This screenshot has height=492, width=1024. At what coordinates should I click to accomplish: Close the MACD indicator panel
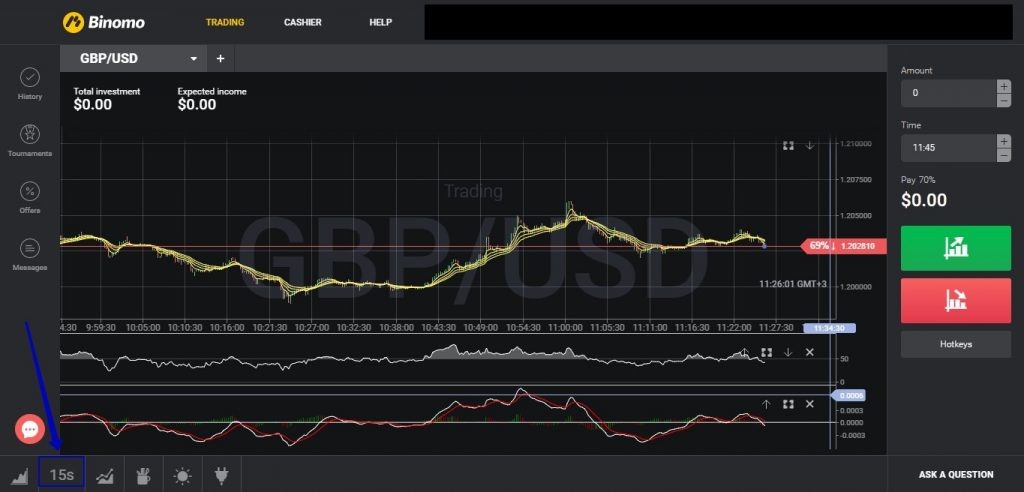point(810,404)
